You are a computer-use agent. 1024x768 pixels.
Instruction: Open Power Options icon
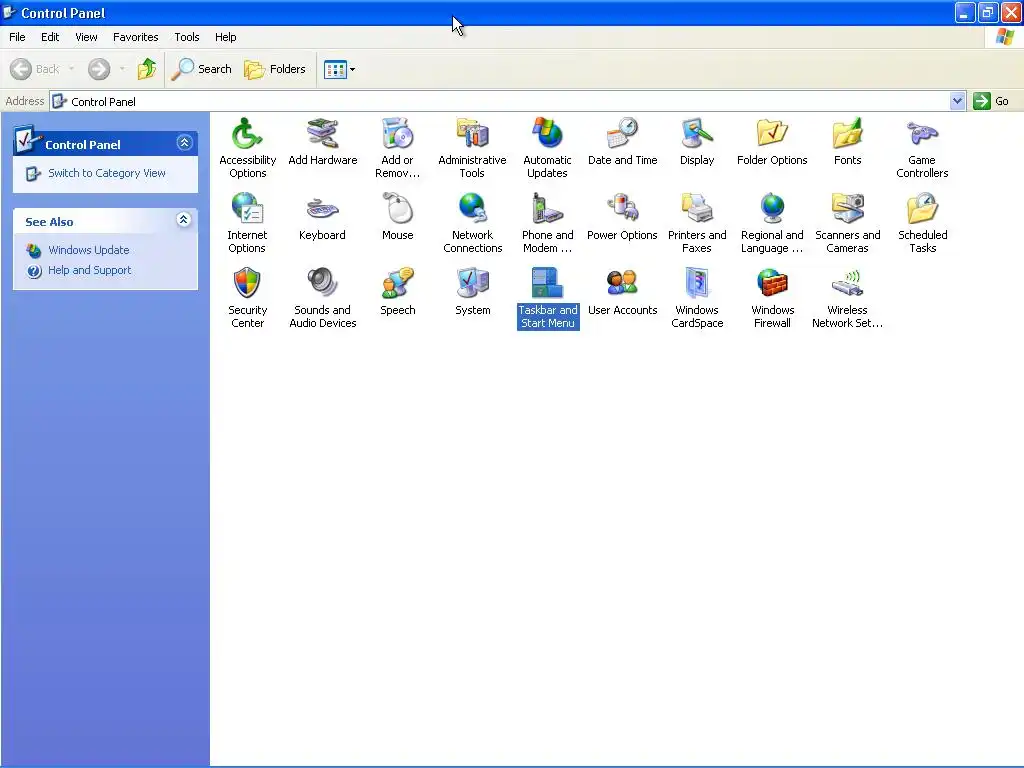click(x=622, y=217)
